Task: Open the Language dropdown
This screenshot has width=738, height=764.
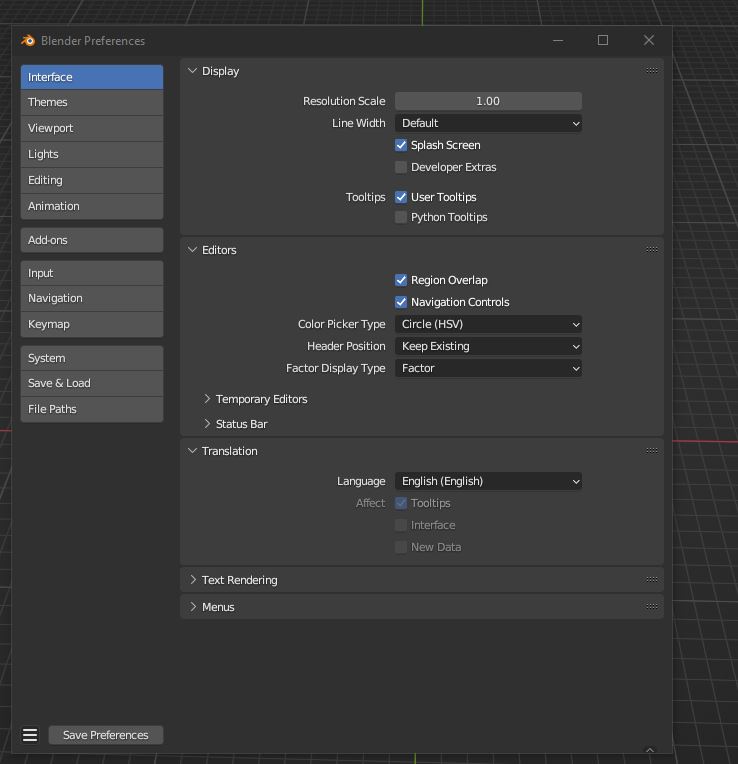Action: (488, 481)
